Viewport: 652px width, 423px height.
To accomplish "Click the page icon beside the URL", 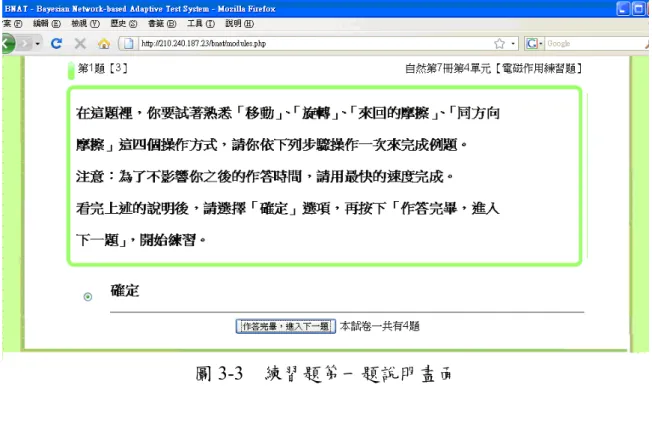I will 129,43.
